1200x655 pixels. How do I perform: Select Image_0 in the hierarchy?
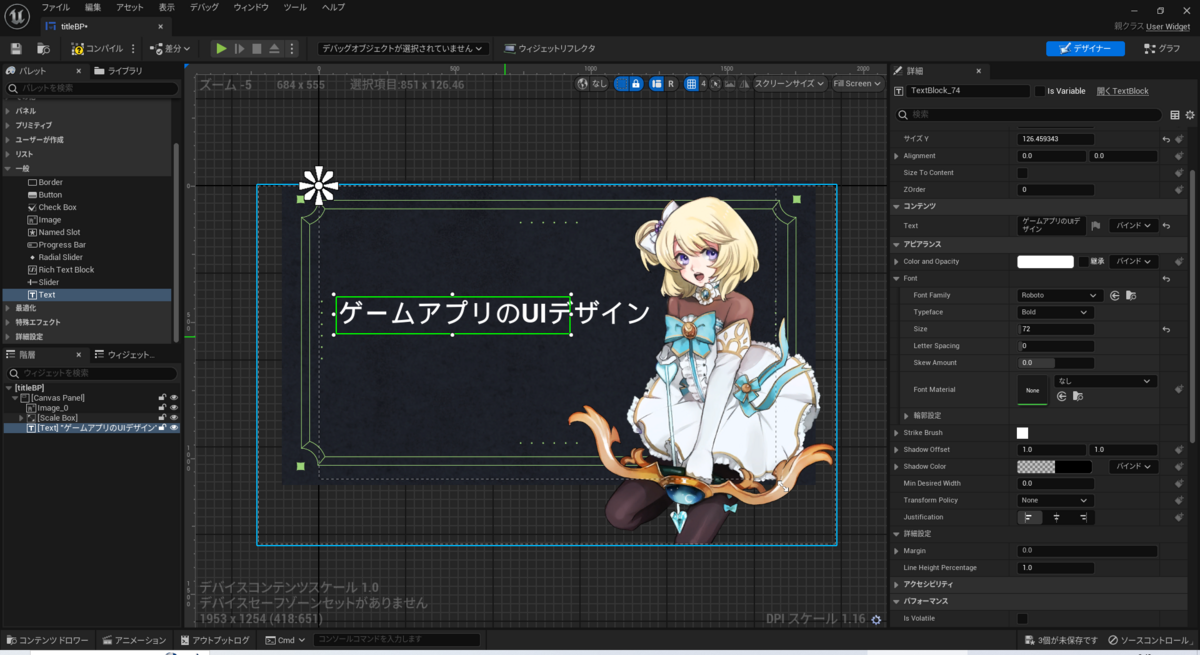pos(53,408)
